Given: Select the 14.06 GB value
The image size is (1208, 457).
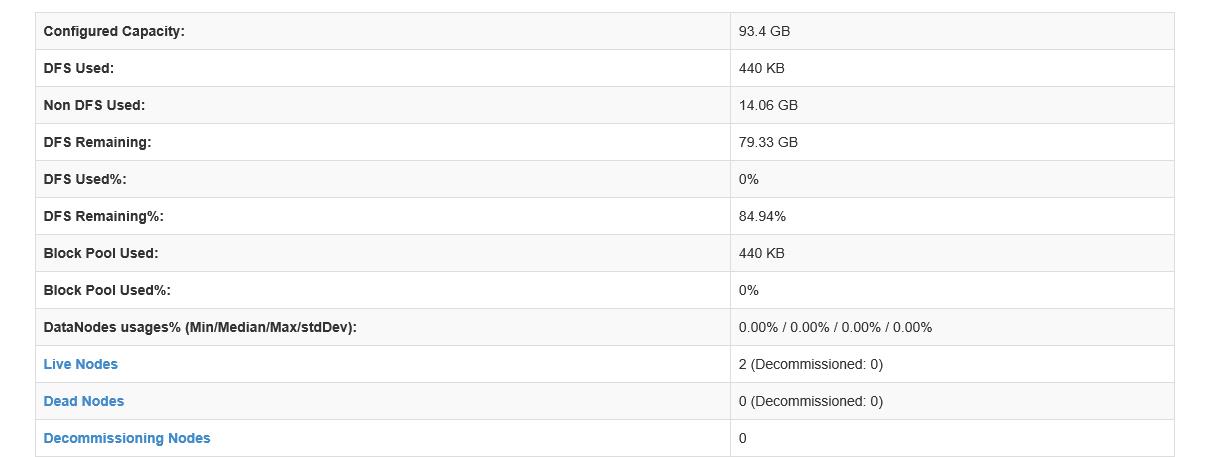Looking at the screenshot, I should point(768,105).
